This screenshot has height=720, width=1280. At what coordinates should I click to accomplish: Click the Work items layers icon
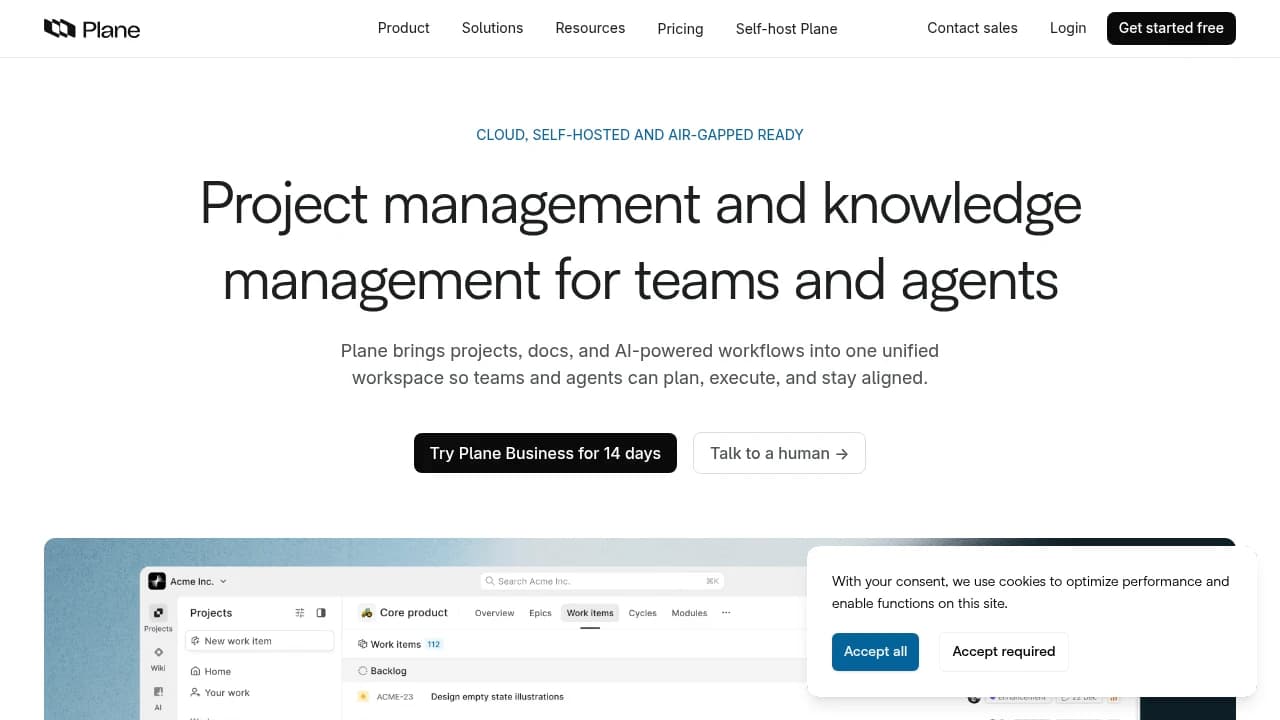[x=362, y=644]
